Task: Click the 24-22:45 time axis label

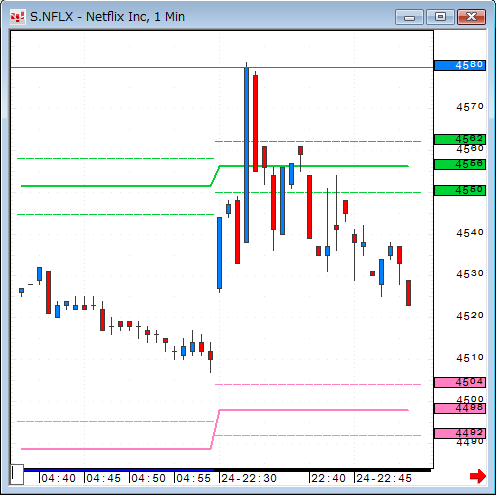Action: tap(384, 478)
